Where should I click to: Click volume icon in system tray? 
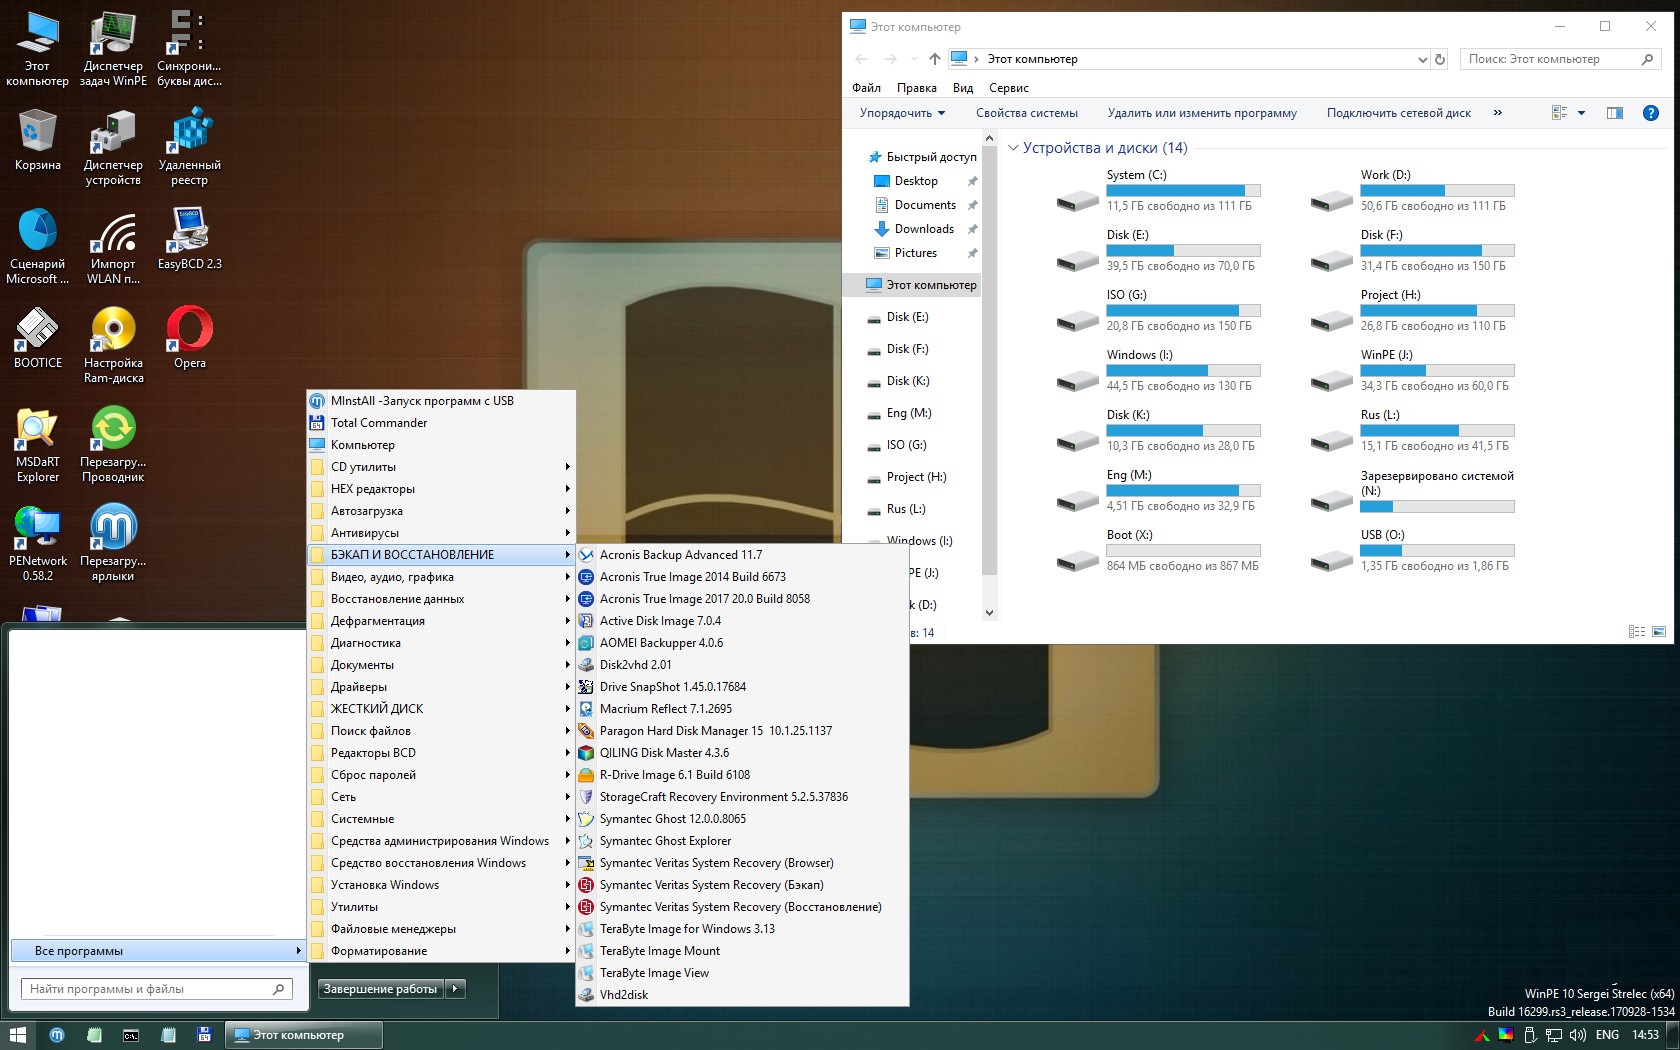click(x=1578, y=1035)
